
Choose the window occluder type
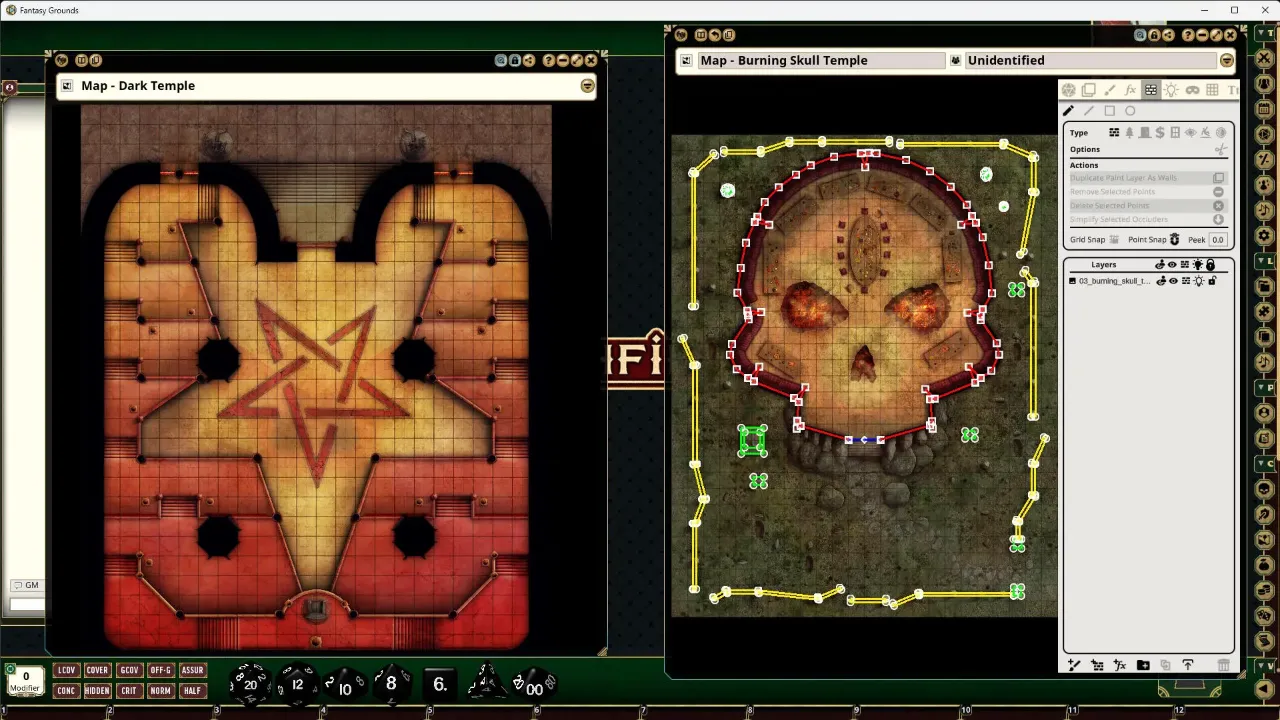pos(1175,132)
